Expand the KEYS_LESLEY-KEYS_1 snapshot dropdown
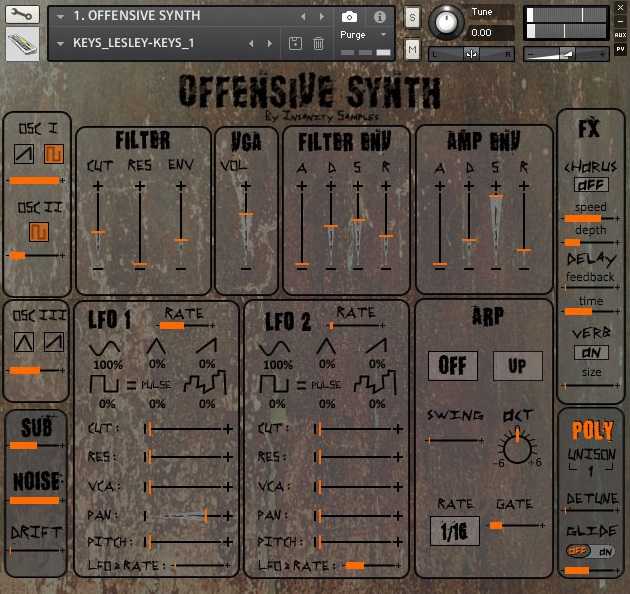The width and height of the screenshot is (630, 594). tap(60, 43)
